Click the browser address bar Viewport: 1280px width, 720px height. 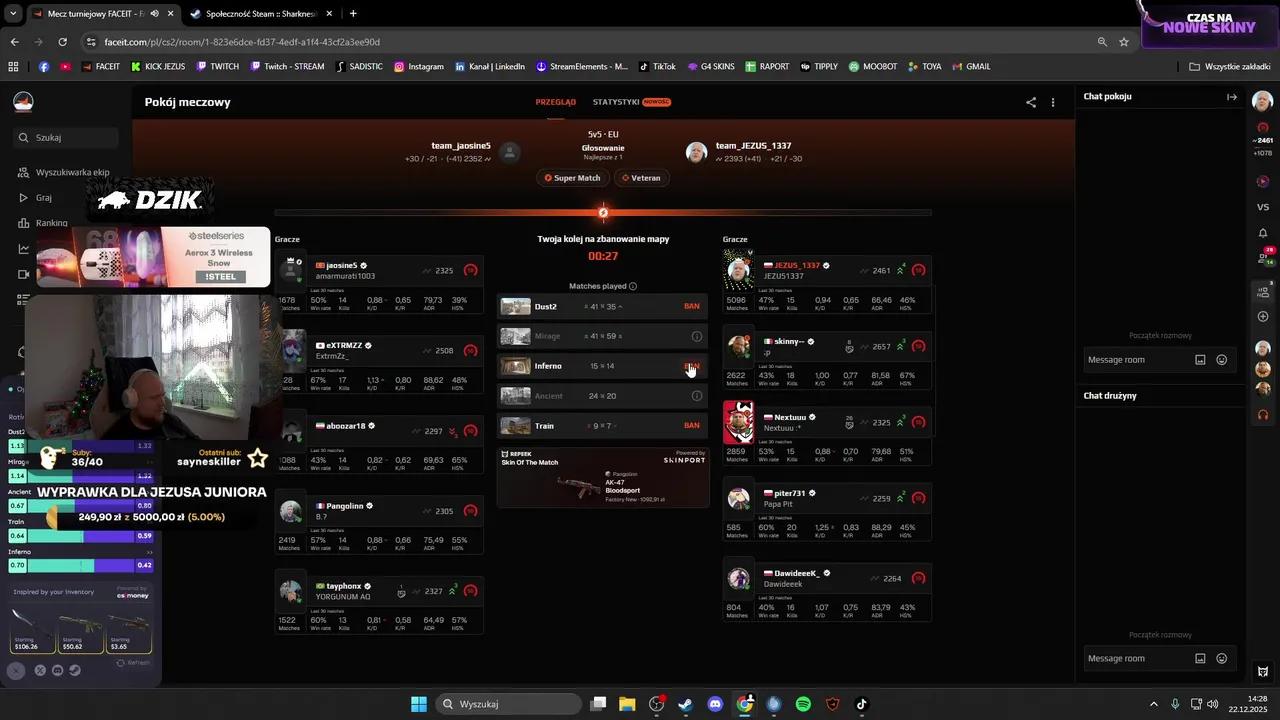(x=590, y=42)
